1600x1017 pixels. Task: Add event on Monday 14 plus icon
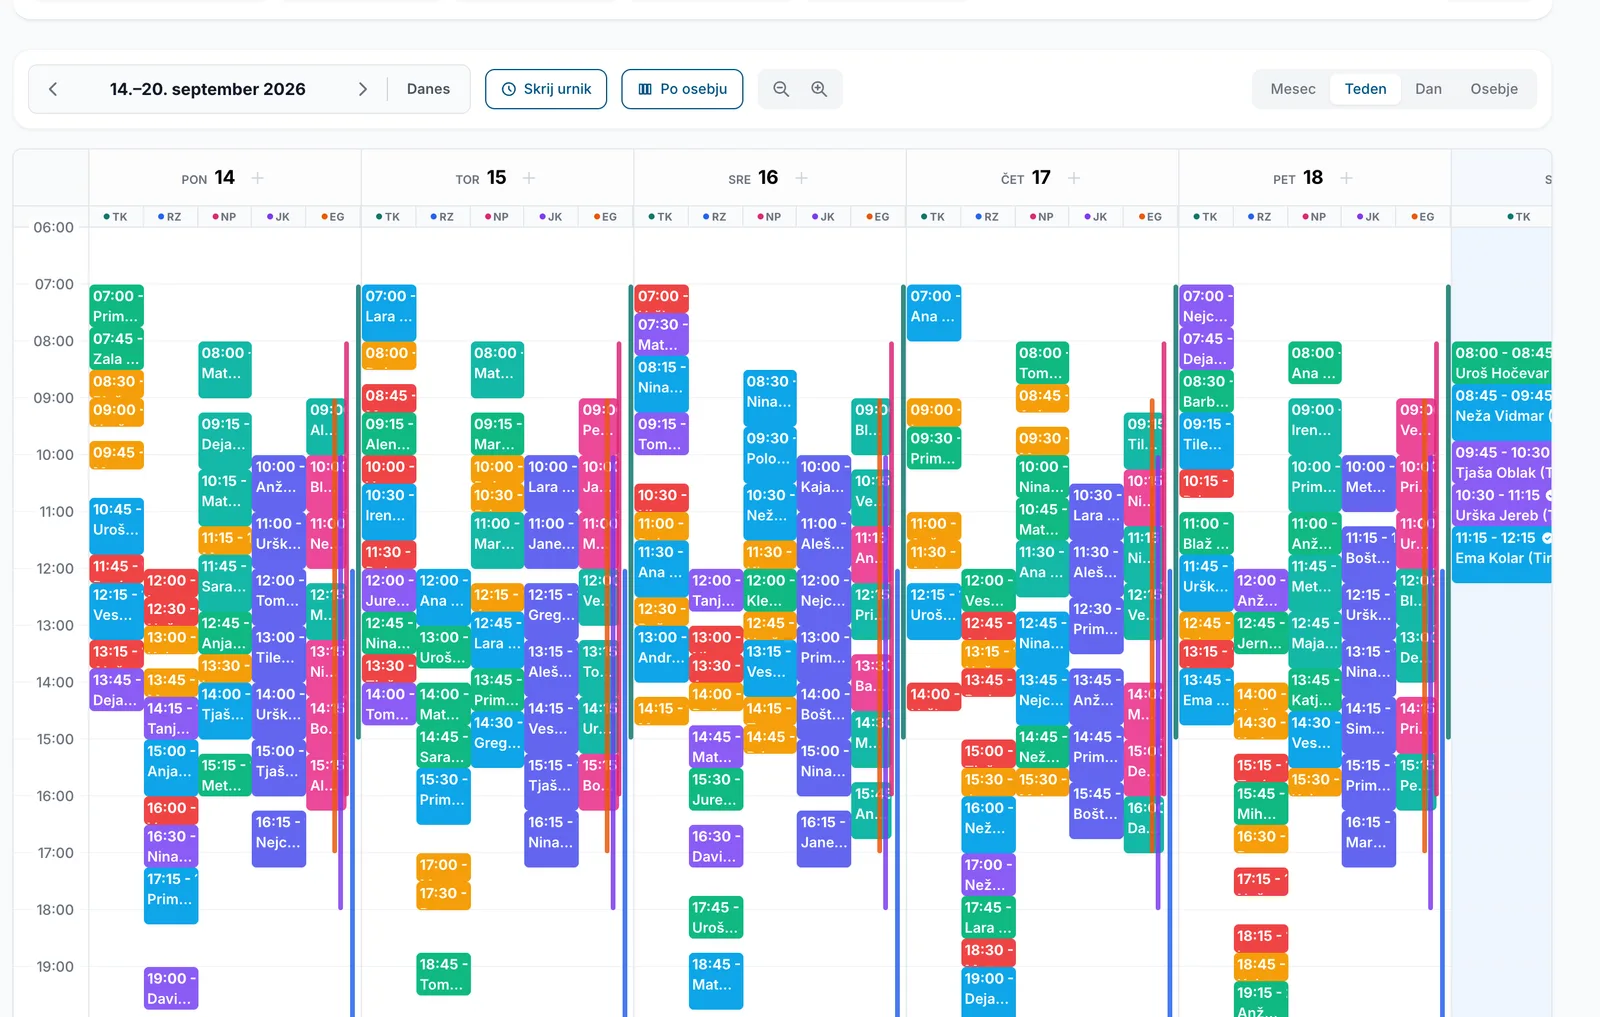click(257, 178)
